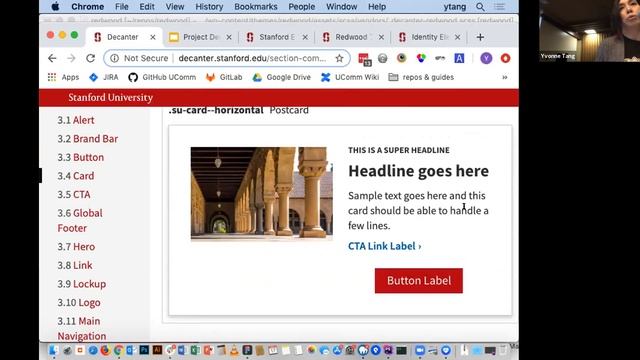Launch Firefox from the Dock

[x=105, y=350]
